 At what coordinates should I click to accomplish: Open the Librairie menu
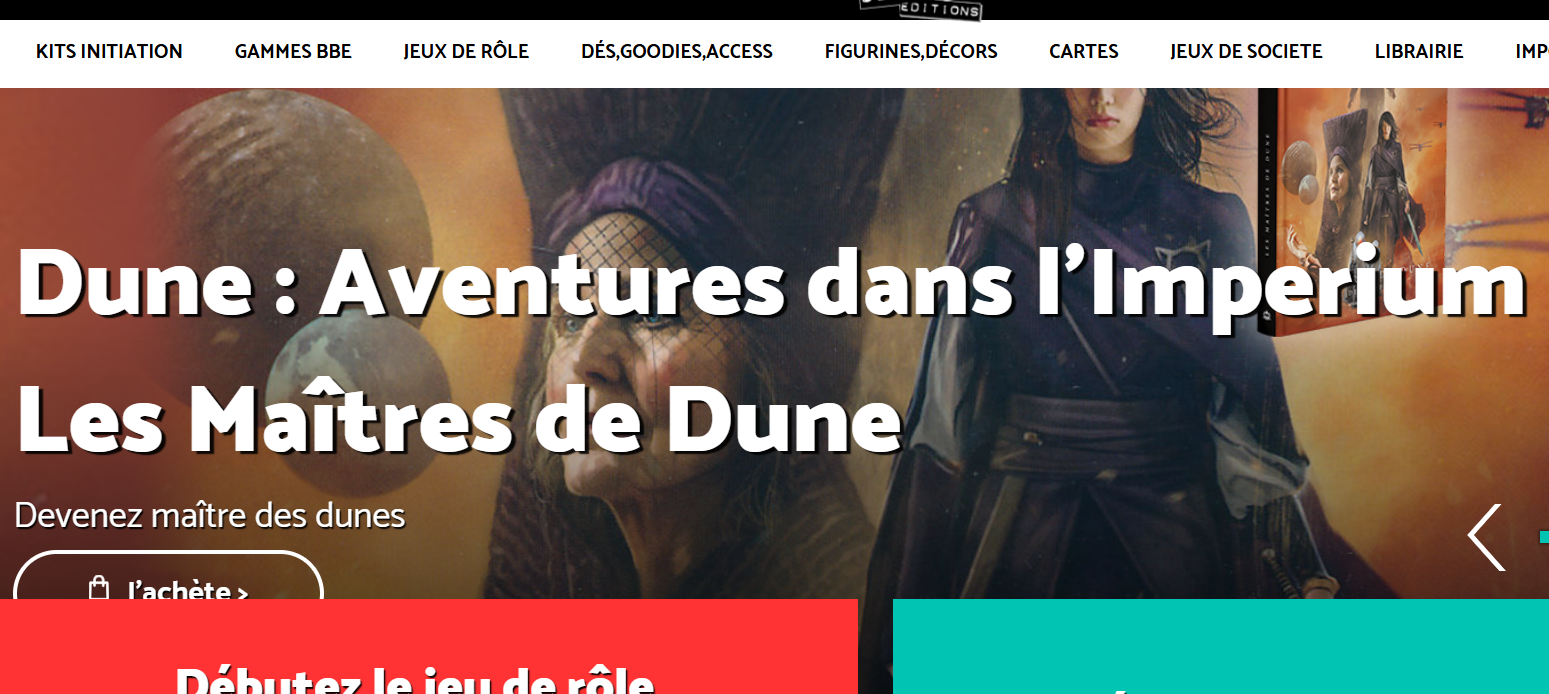pyautogui.click(x=1419, y=51)
